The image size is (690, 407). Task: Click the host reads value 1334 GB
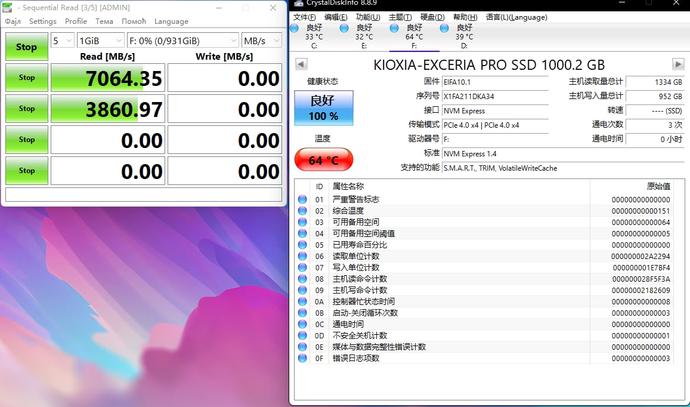coord(655,82)
